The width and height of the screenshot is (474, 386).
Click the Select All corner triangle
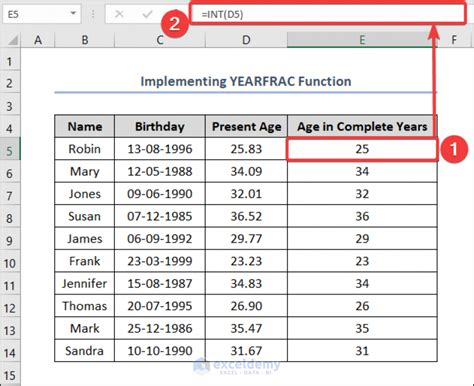12,40
